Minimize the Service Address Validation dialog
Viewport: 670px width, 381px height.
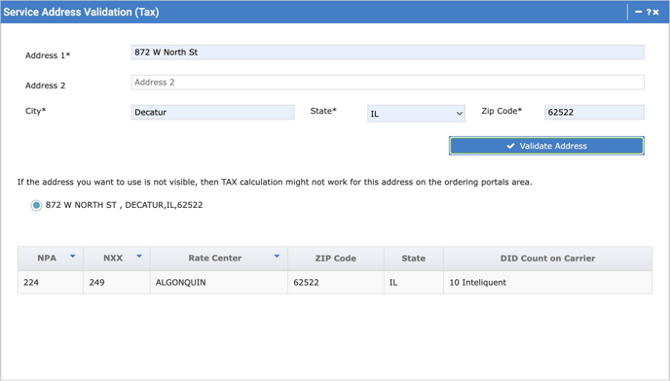pyautogui.click(x=638, y=12)
